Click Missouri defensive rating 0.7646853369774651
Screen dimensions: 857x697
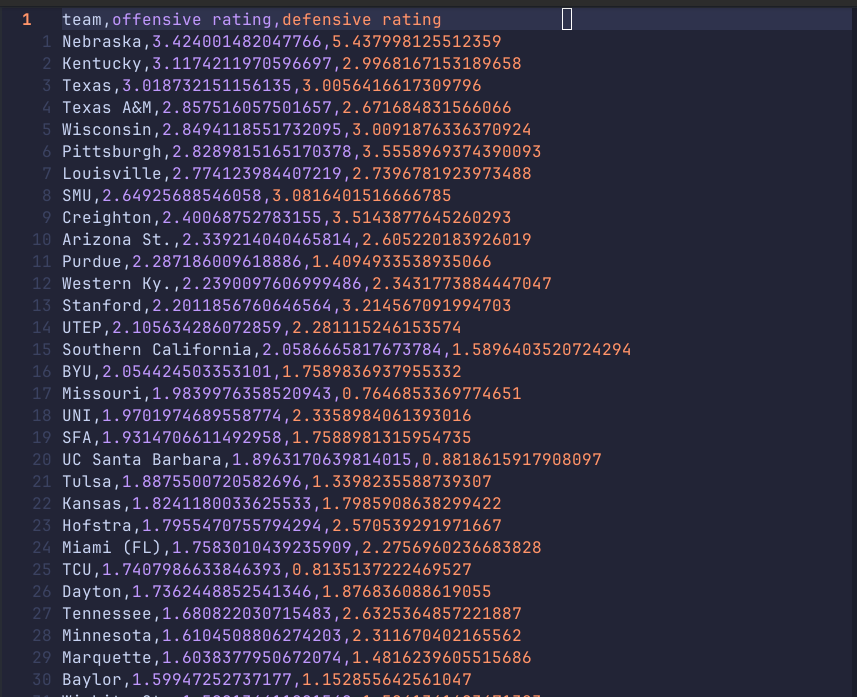tap(431, 394)
